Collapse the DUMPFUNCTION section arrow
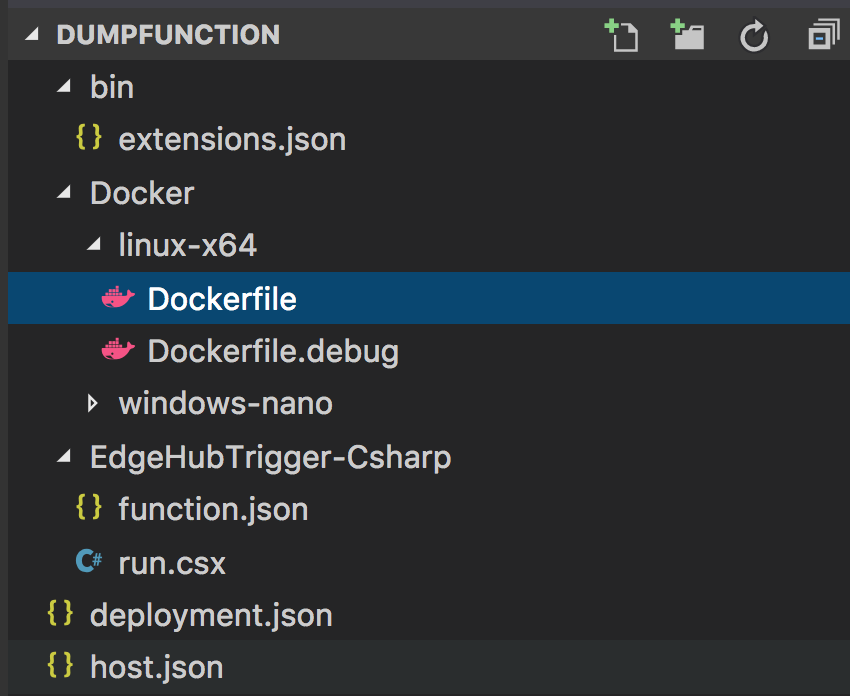This screenshot has height=696, width=850. (x=32, y=34)
